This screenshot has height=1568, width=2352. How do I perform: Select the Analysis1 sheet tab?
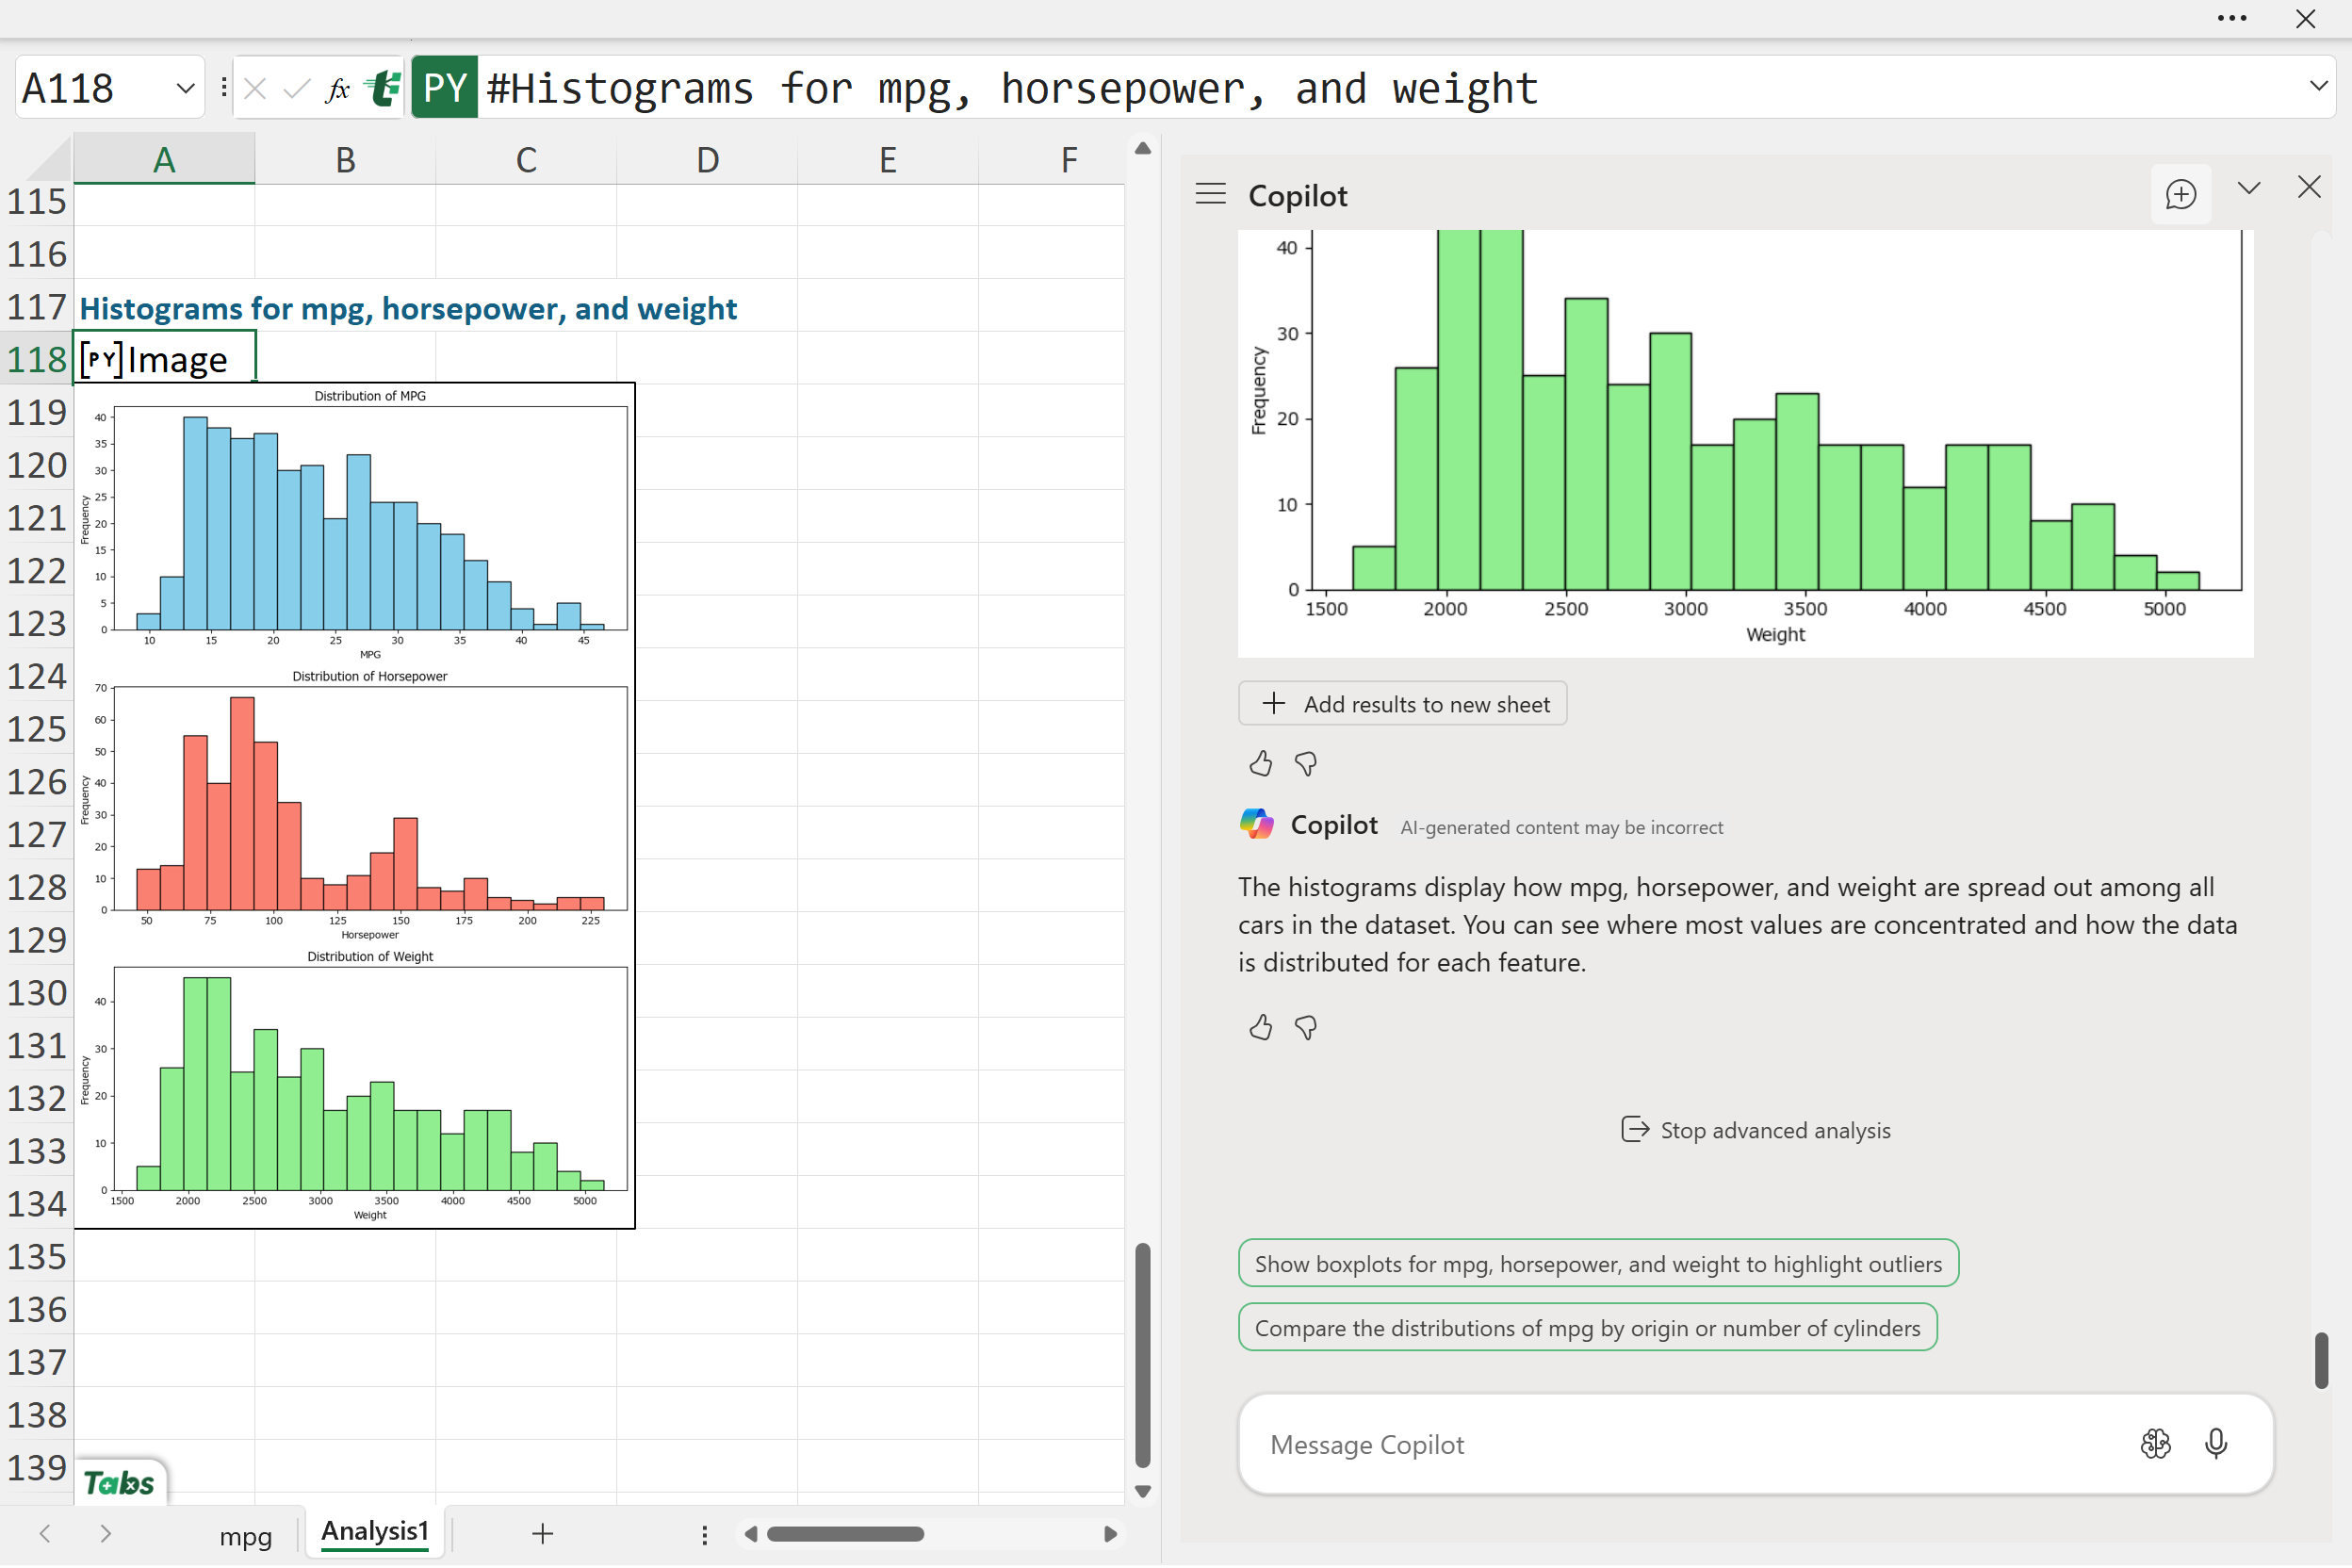(x=374, y=1532)
